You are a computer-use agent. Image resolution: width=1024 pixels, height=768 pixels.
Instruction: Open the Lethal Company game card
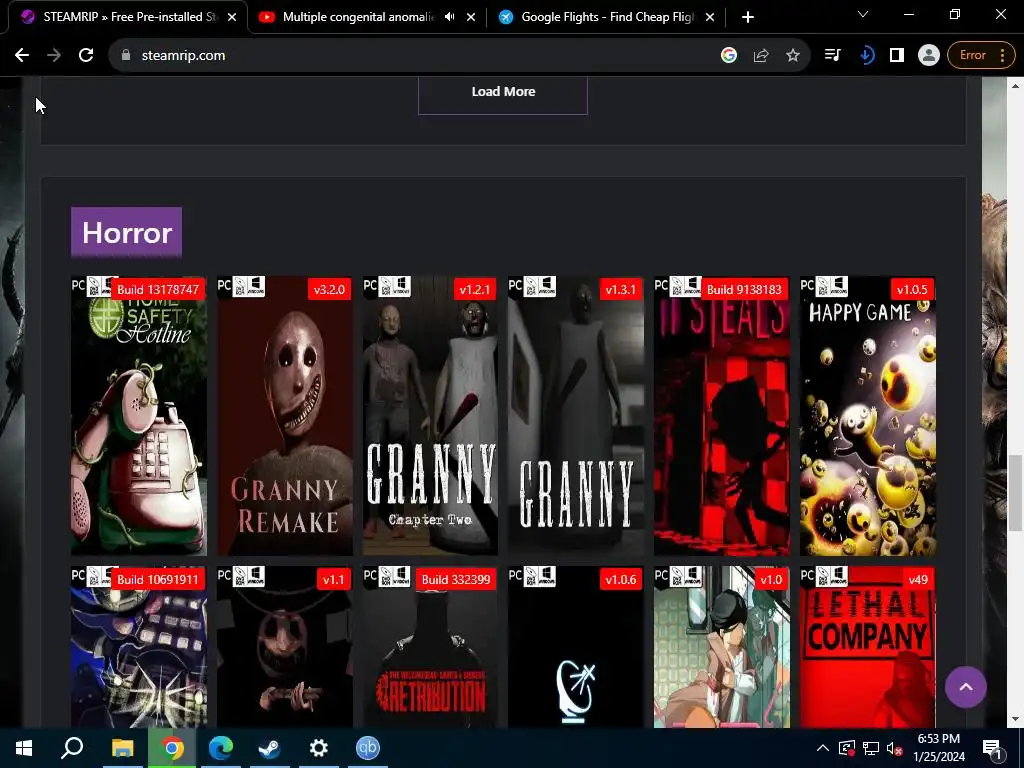(x=868, y=647)
